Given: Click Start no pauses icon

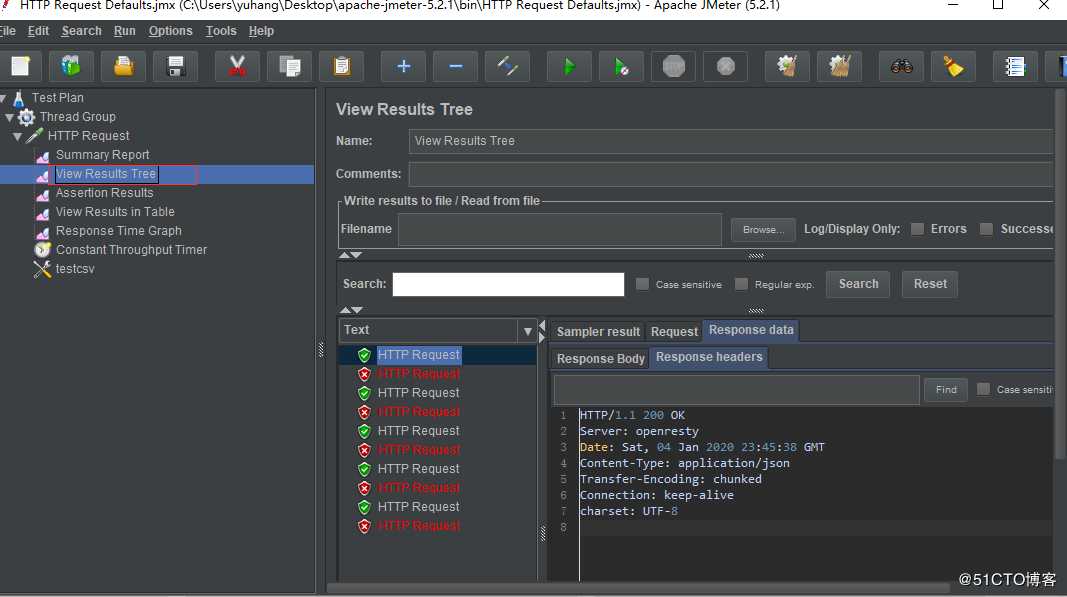Looking at the screenshot, I should coord(621,66).
